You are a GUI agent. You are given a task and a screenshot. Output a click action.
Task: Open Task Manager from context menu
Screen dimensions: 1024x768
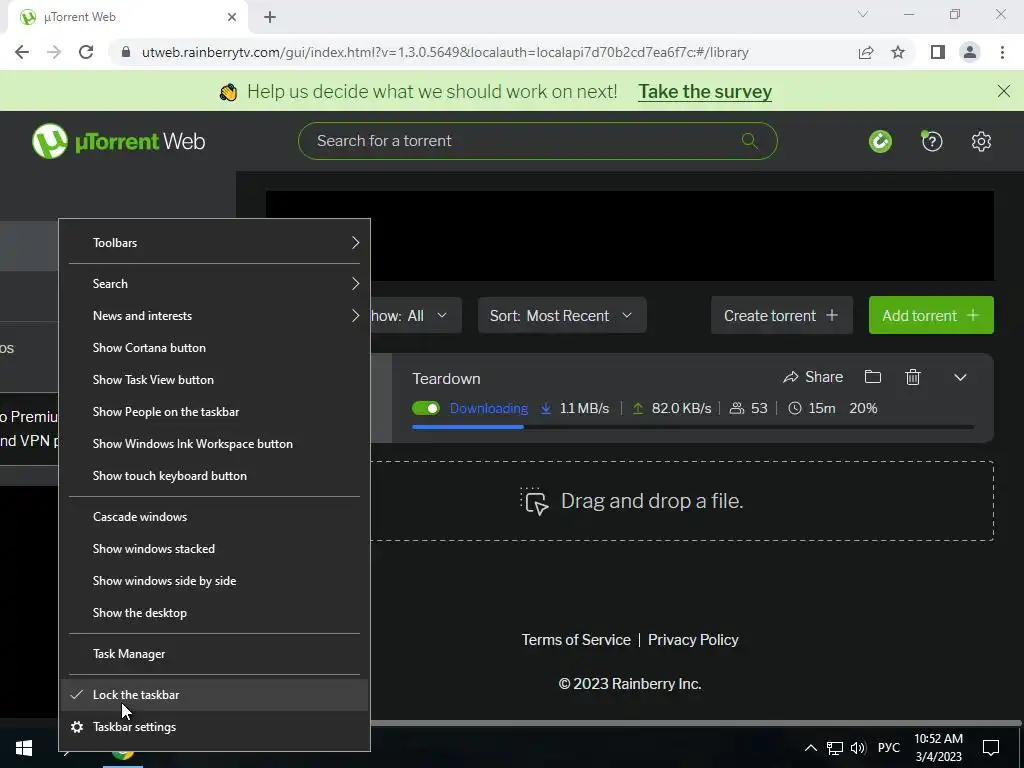(x=214, y=654)
